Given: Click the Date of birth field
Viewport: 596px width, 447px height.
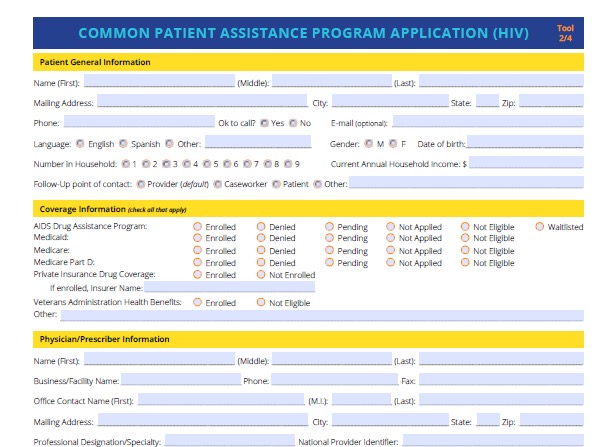Looking at the screenshot, I should [x=525, y=142].
